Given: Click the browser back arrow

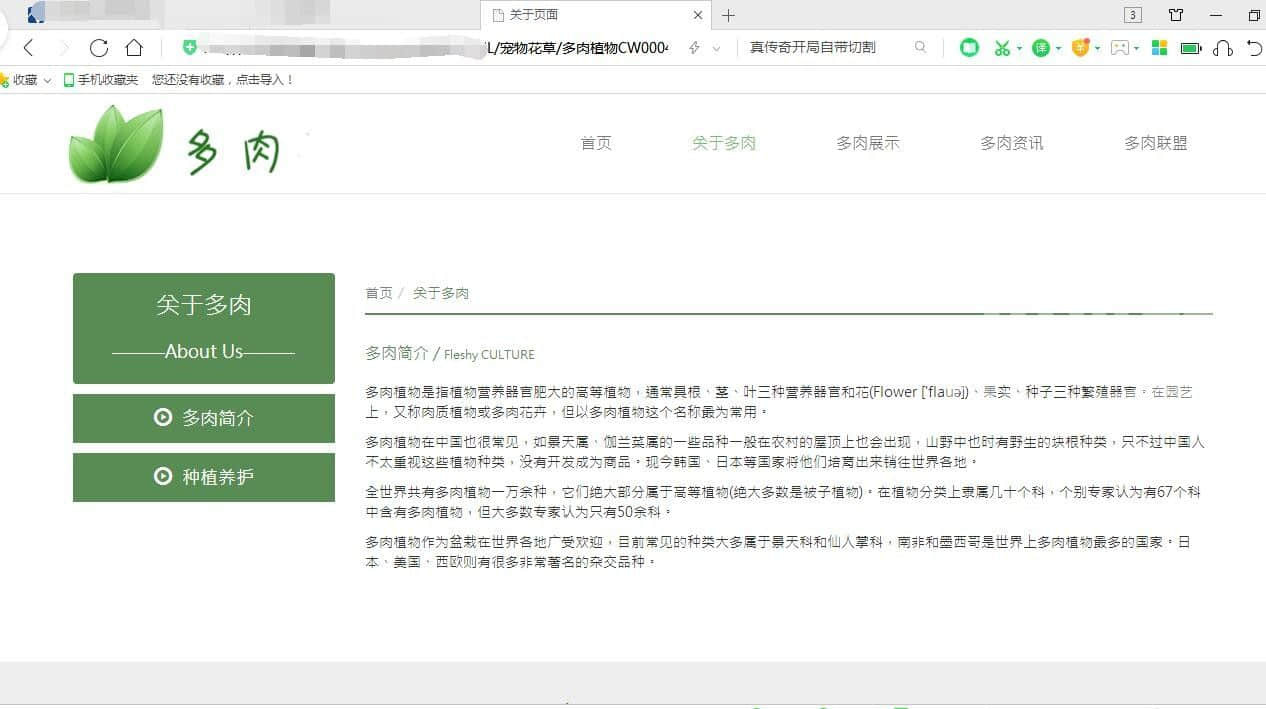Looking at the screenshot, I should [28, 48].
